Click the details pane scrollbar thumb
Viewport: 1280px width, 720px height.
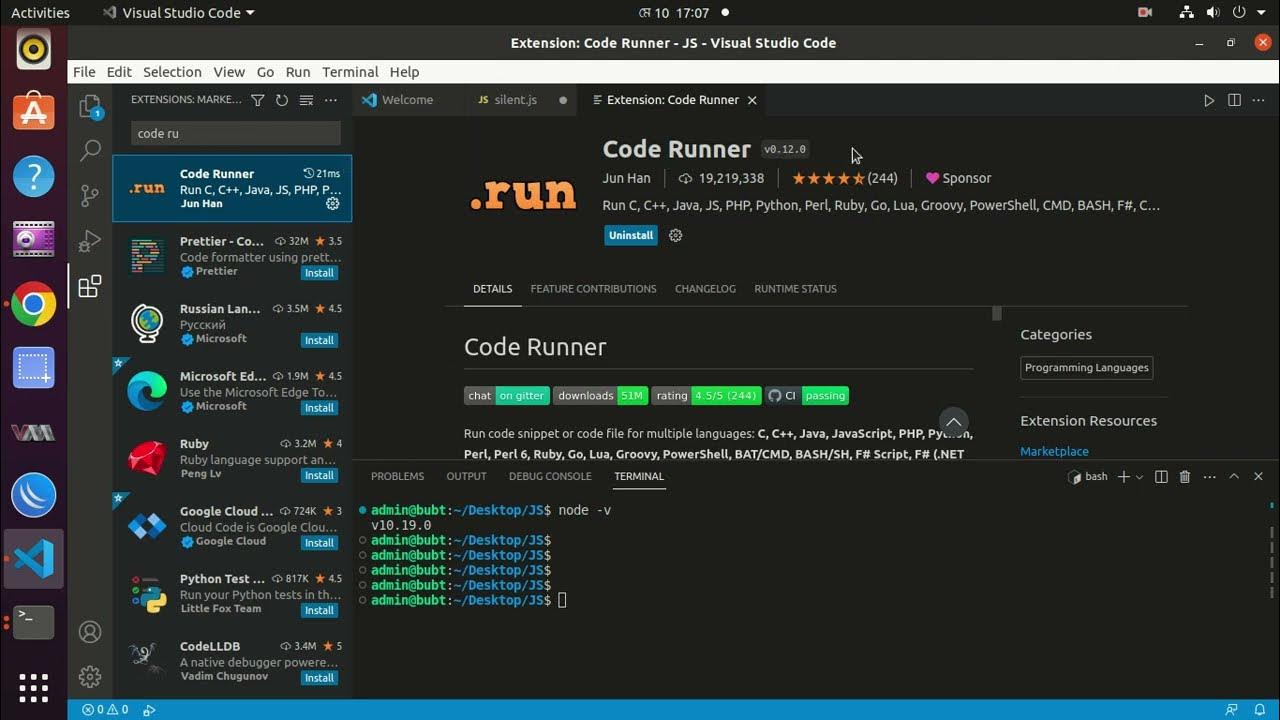pyautogui.click(x=996, y=314)
